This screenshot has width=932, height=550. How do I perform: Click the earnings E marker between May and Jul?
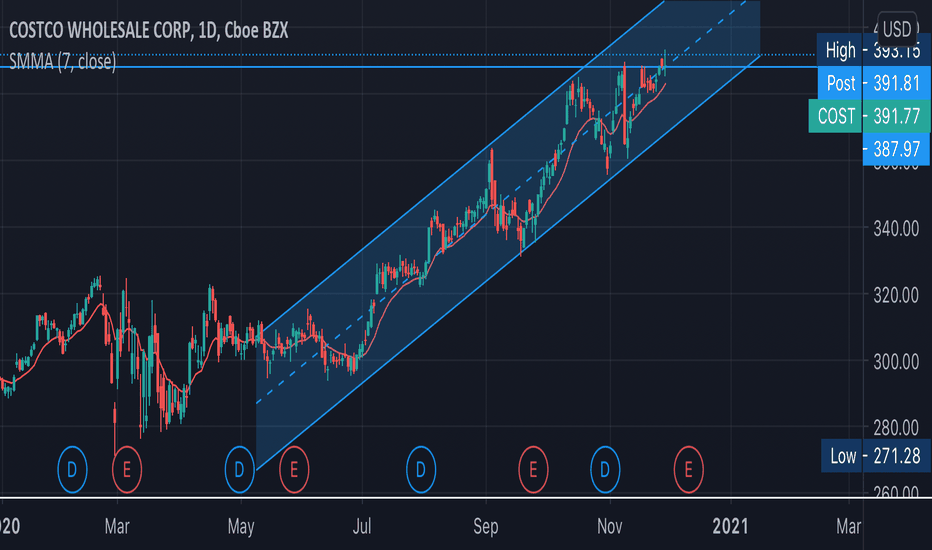click(294, 470)
